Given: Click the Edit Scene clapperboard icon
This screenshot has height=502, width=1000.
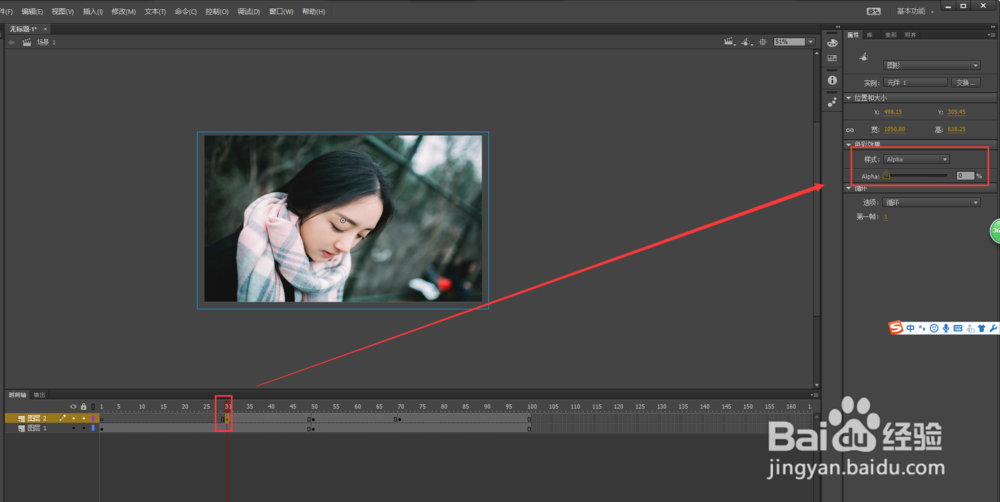Looking at the screenshot, I should click(x=729, y=42).
